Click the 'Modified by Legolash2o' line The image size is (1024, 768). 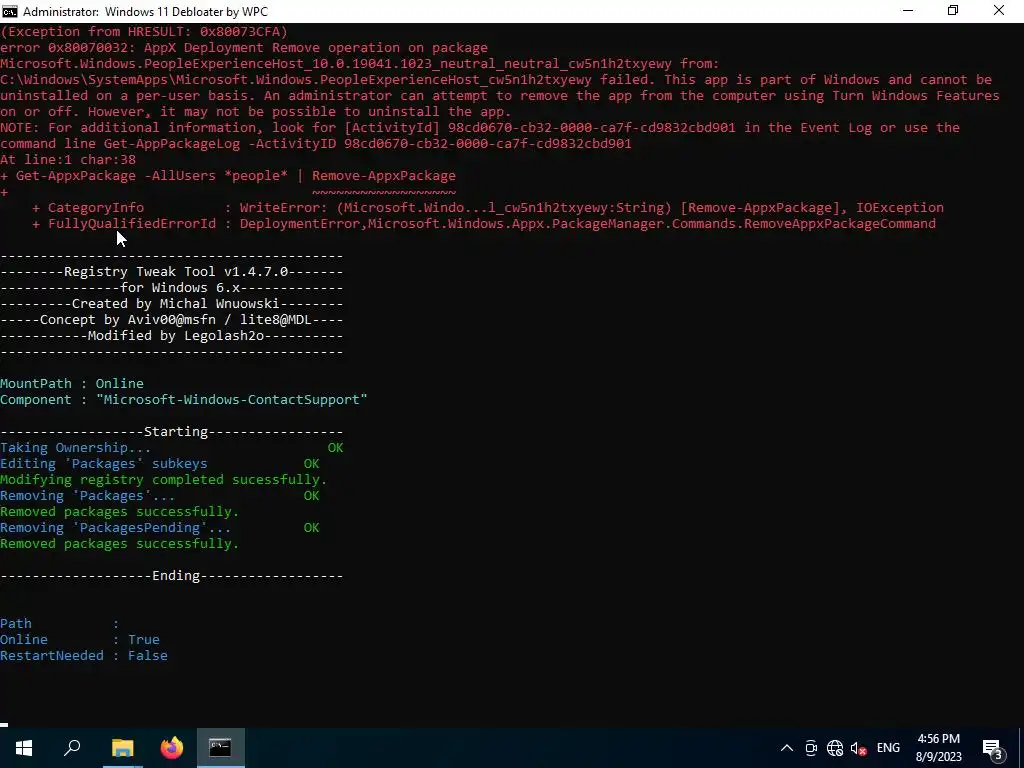pyautogui.click(x=172, y=336)
